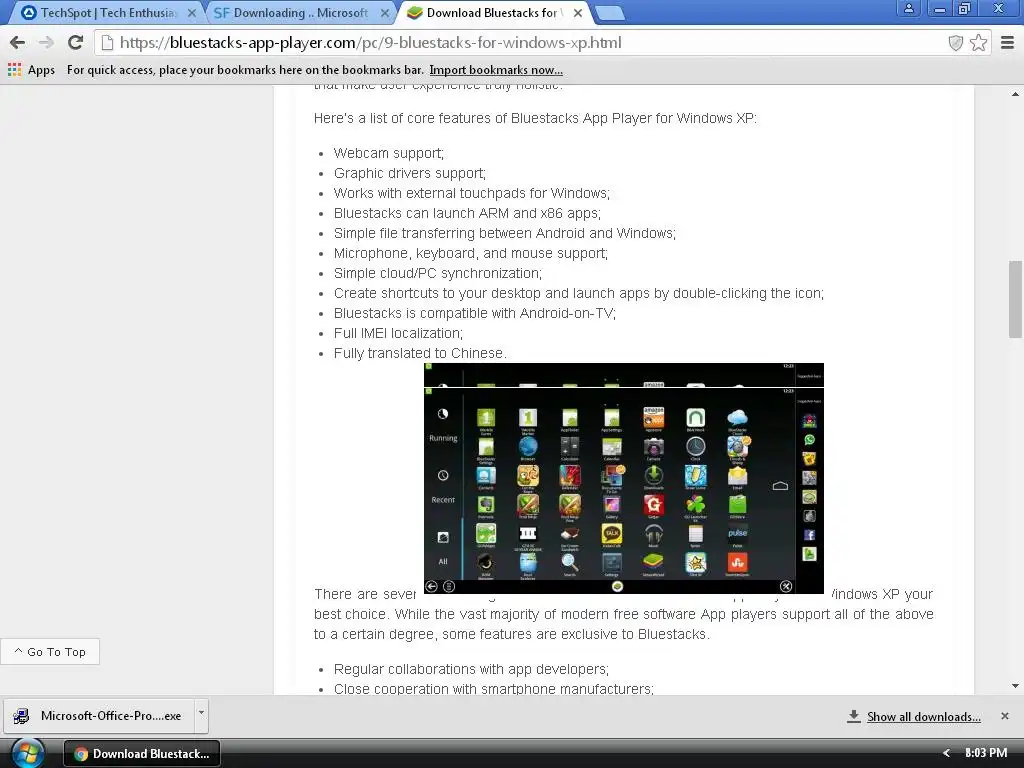The image size is (1024, 768).
Task: Click the back arrow in Bluestacks screenshot
Action: [431, 586]
